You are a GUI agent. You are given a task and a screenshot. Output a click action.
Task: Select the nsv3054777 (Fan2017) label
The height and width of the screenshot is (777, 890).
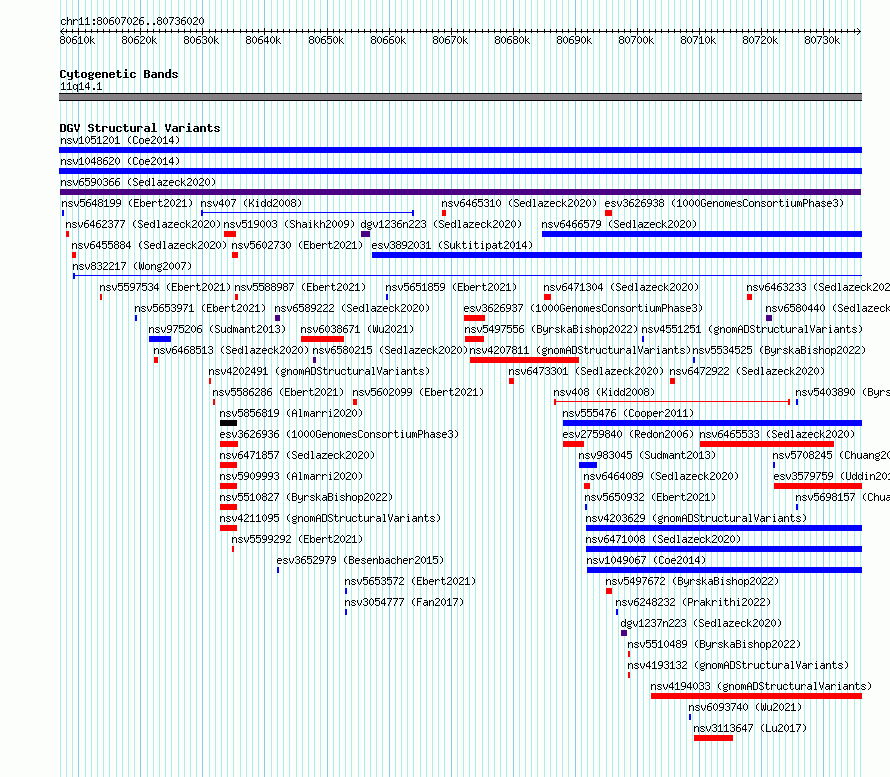pos(404,602)
